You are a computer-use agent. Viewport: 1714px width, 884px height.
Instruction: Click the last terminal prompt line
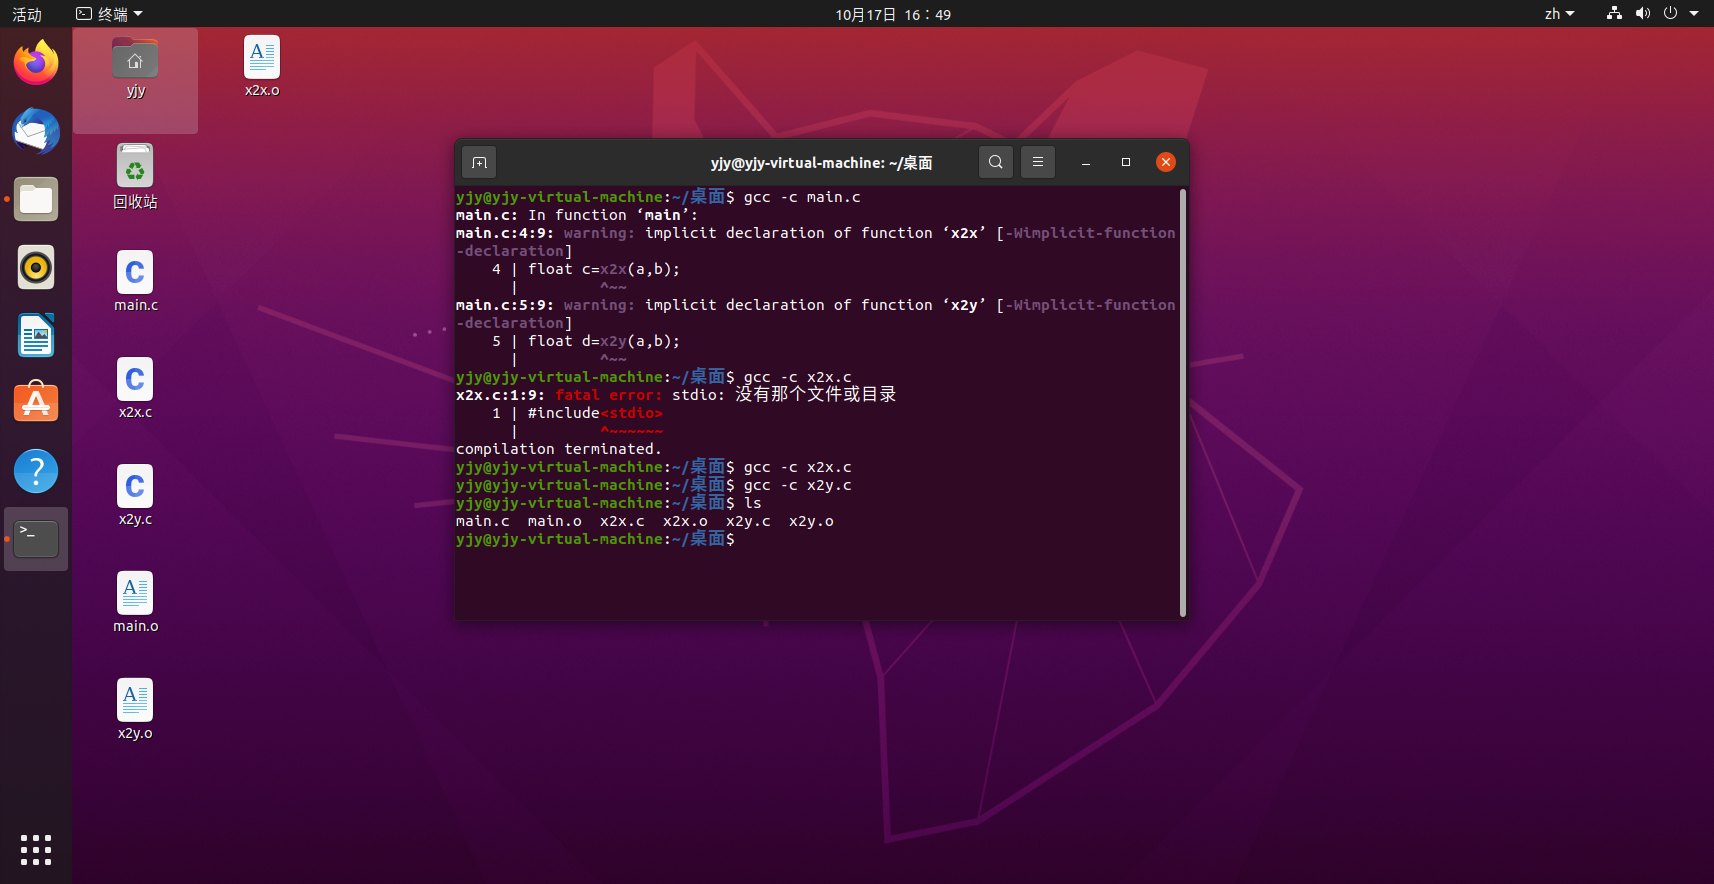tap(595, 539)
